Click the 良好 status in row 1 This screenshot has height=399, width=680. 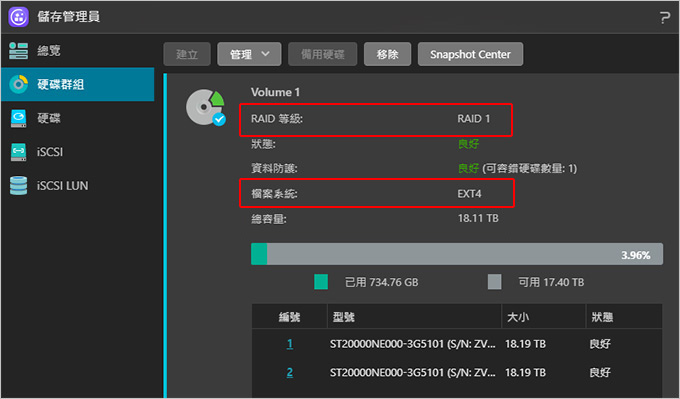click(x=600, y=344)
